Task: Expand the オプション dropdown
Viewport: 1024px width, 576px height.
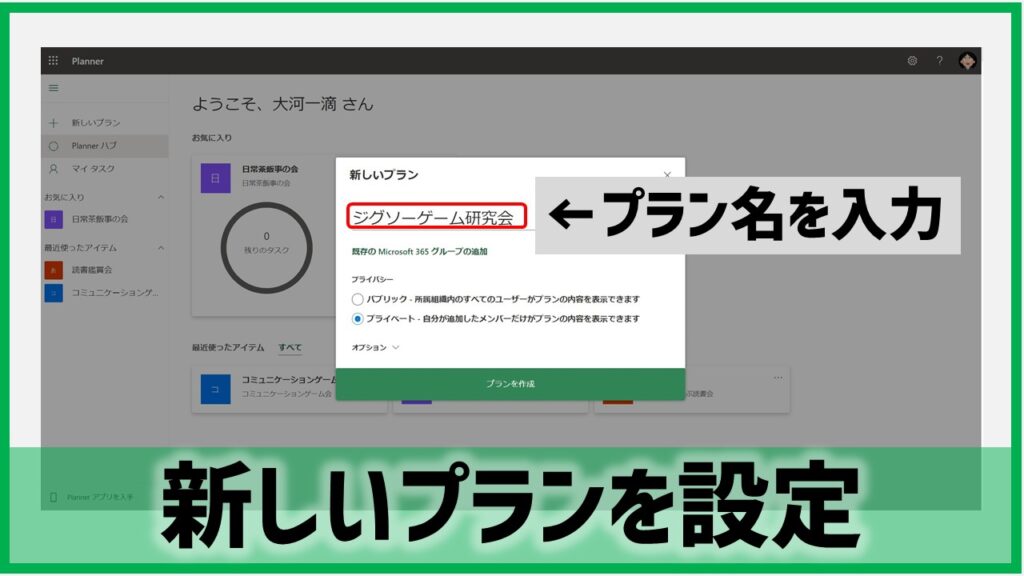Action: pos(376,347)
